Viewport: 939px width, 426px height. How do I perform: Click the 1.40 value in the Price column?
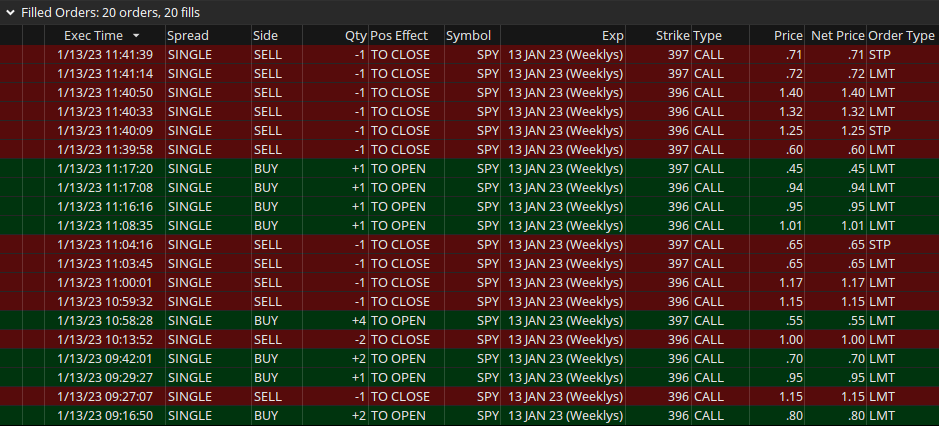click(790, 93)
